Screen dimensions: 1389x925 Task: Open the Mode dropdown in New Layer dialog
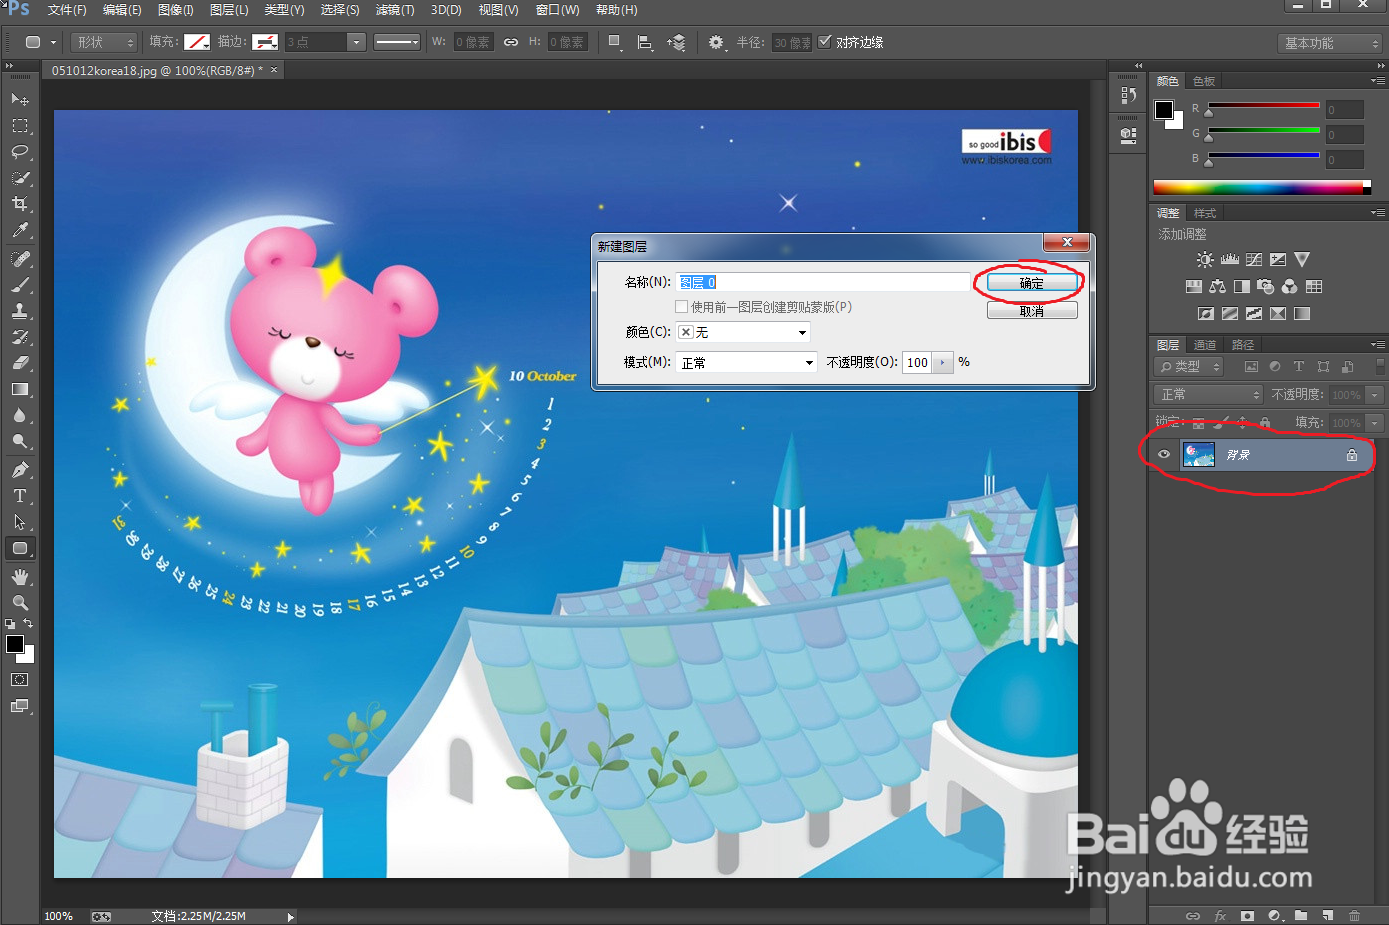747,362
